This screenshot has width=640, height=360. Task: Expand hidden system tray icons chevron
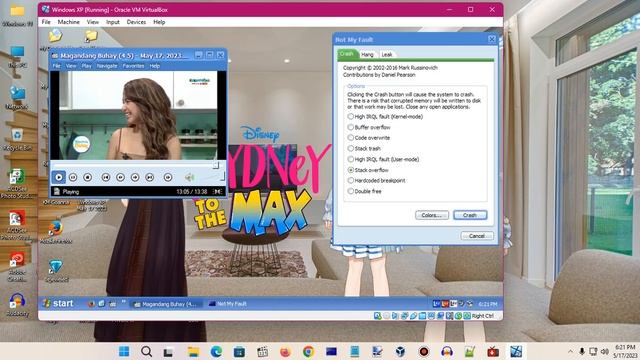click(x=570, y=351)
